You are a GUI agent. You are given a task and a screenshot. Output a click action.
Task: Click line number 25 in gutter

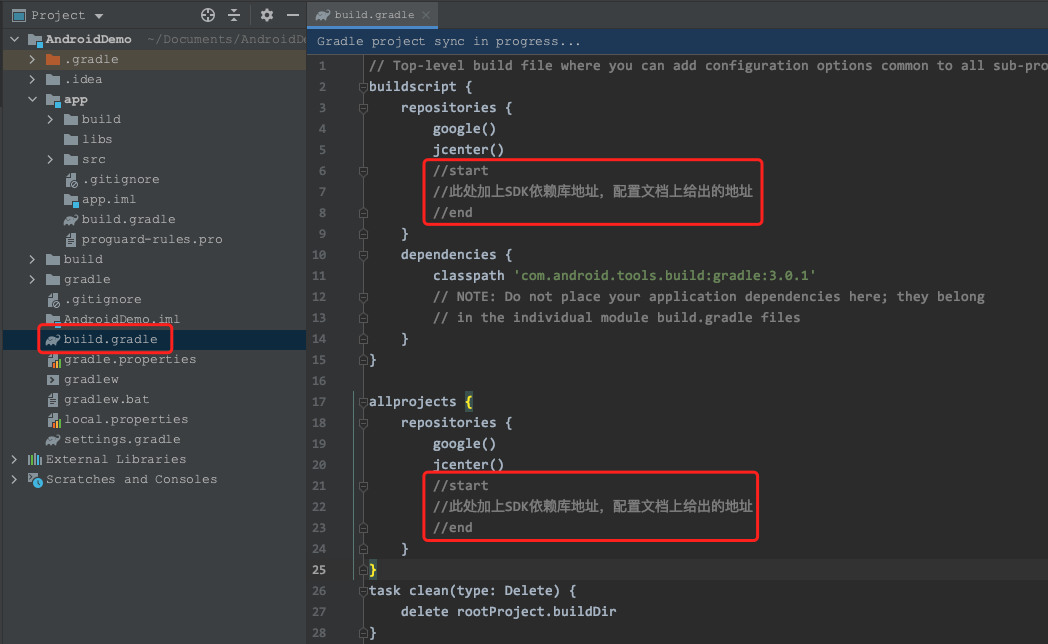point(319,570)
